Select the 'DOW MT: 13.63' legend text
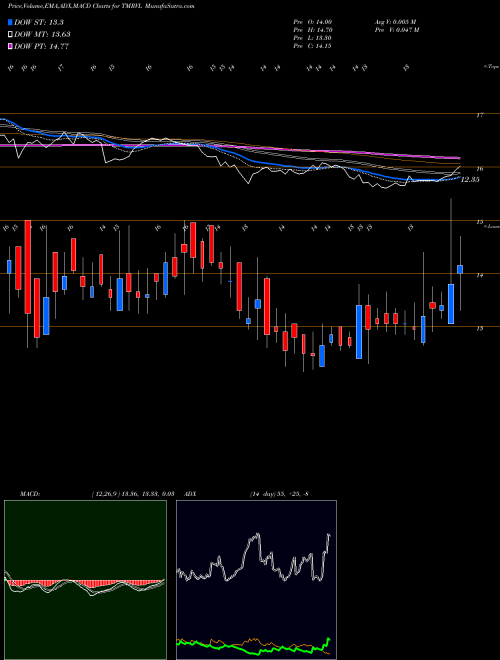 tap(42, 35)
